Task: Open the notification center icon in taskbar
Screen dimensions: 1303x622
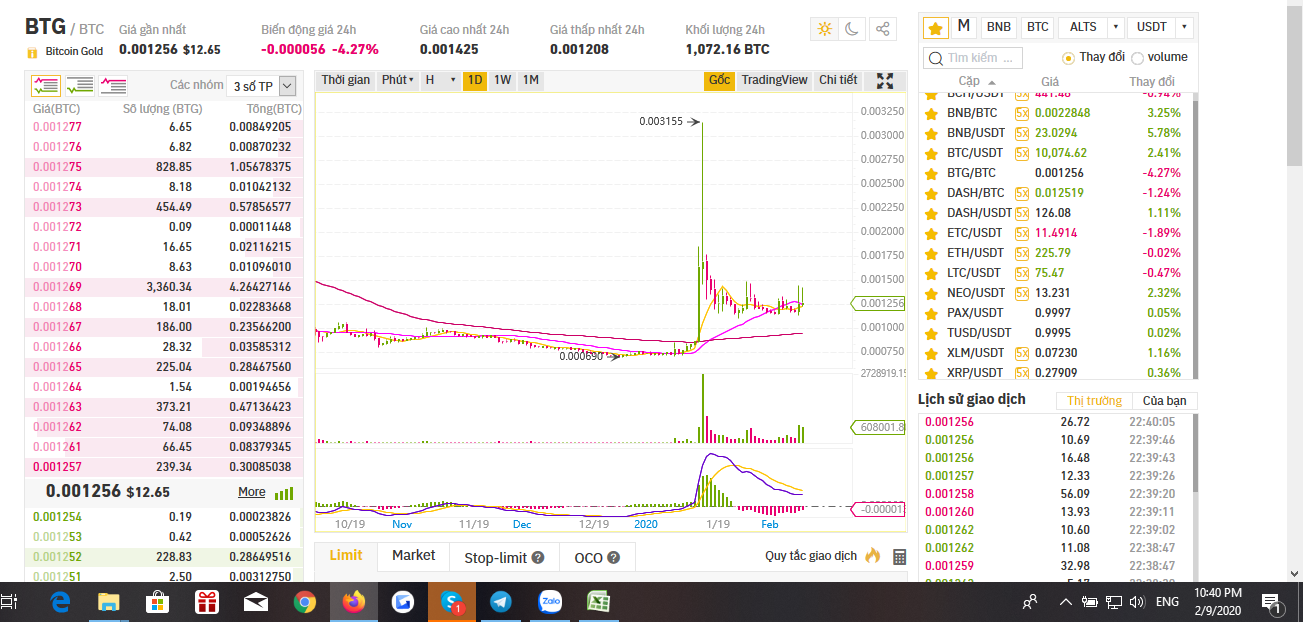Action: (1273, 602)
